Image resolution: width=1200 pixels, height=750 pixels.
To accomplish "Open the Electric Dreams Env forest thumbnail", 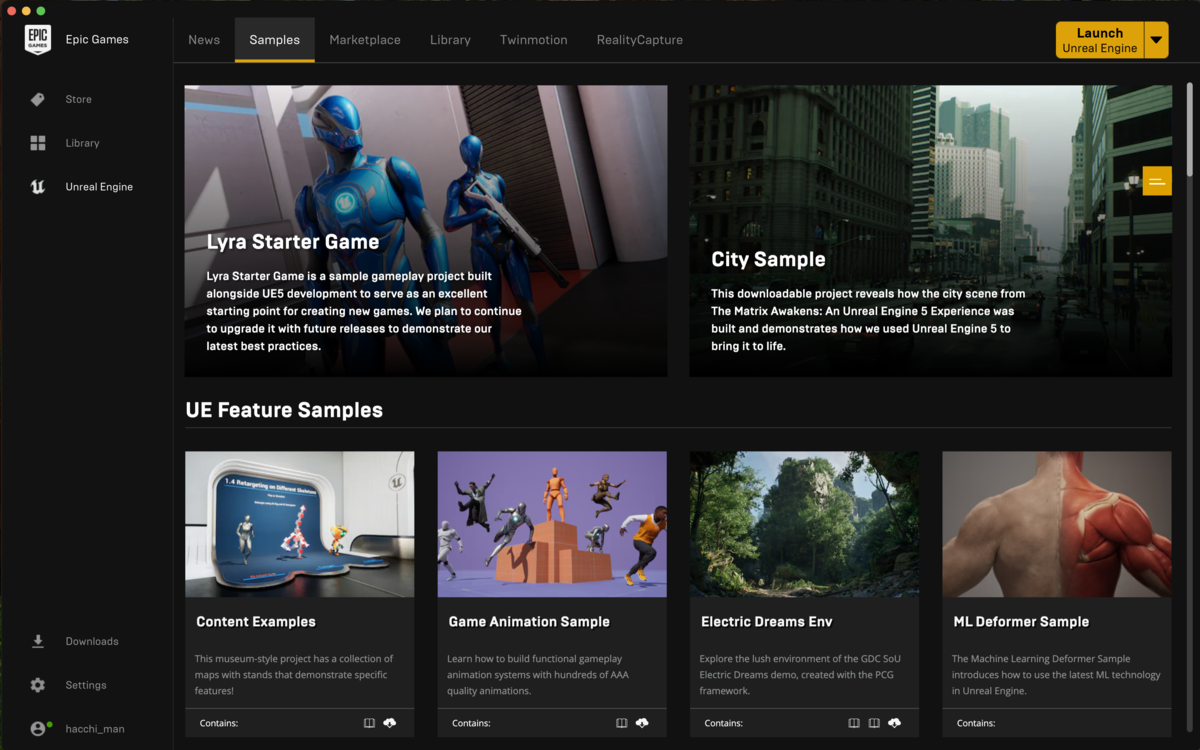I will tap(805, 524).
